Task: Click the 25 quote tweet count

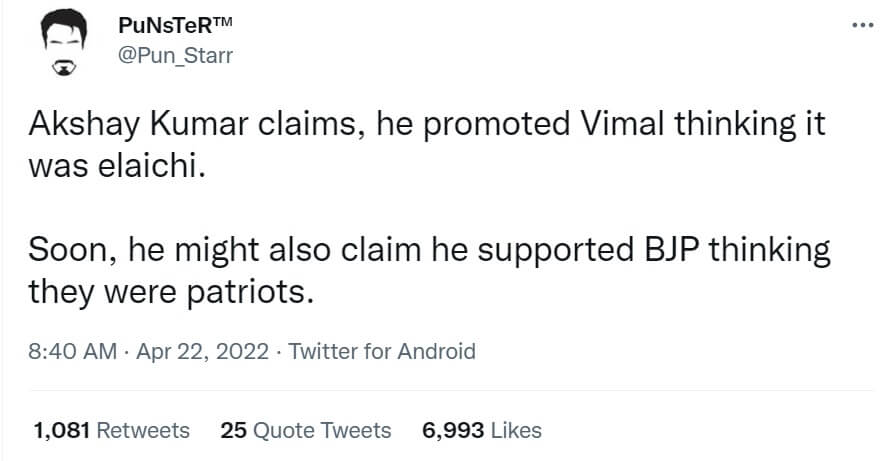Action: point(233,430)
